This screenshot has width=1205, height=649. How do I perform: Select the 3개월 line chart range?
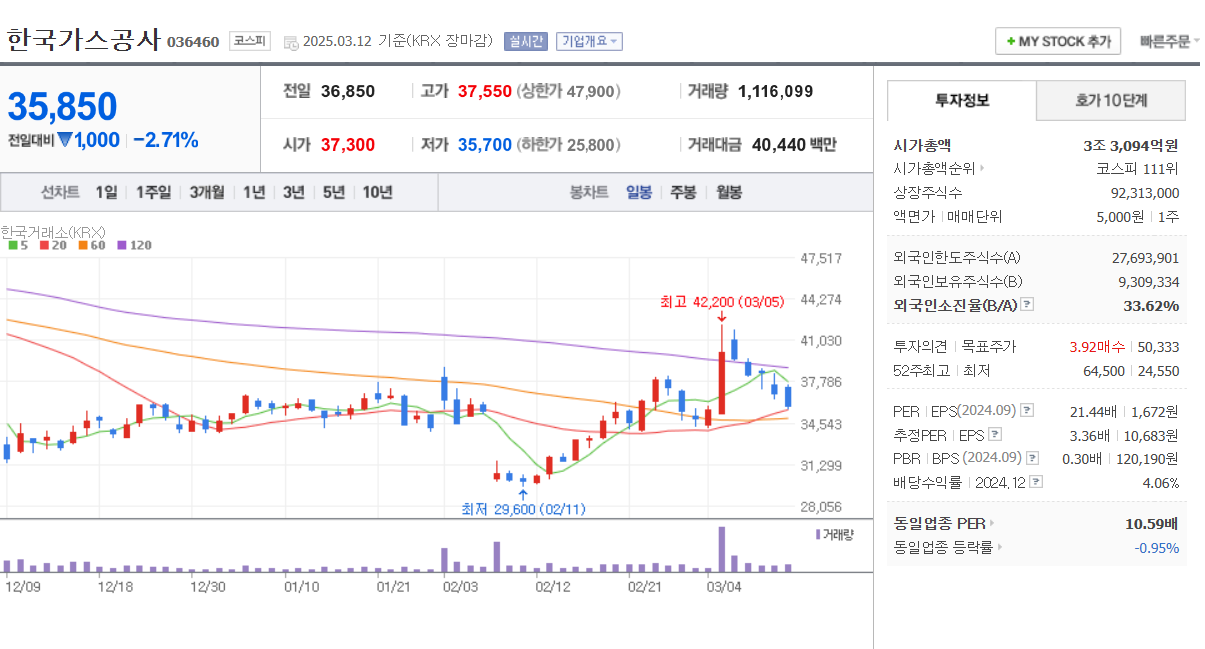point(207,192)
